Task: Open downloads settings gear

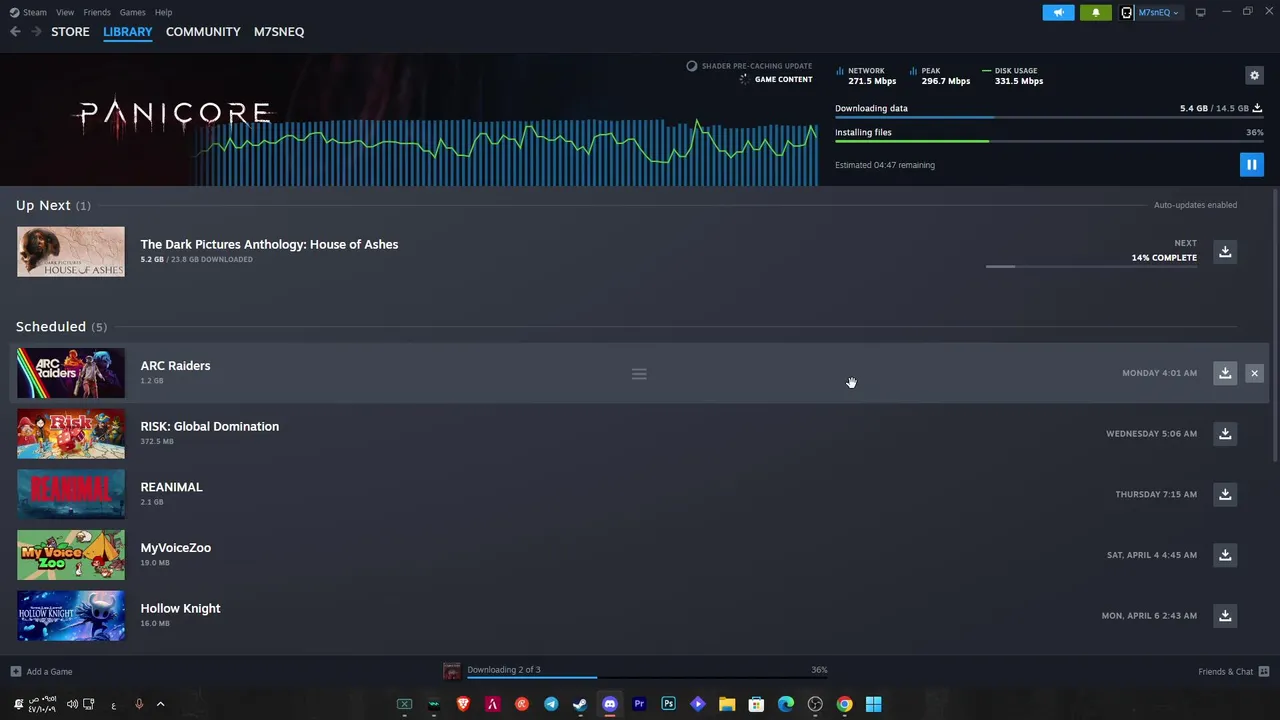Action: tap(1254, 76)
